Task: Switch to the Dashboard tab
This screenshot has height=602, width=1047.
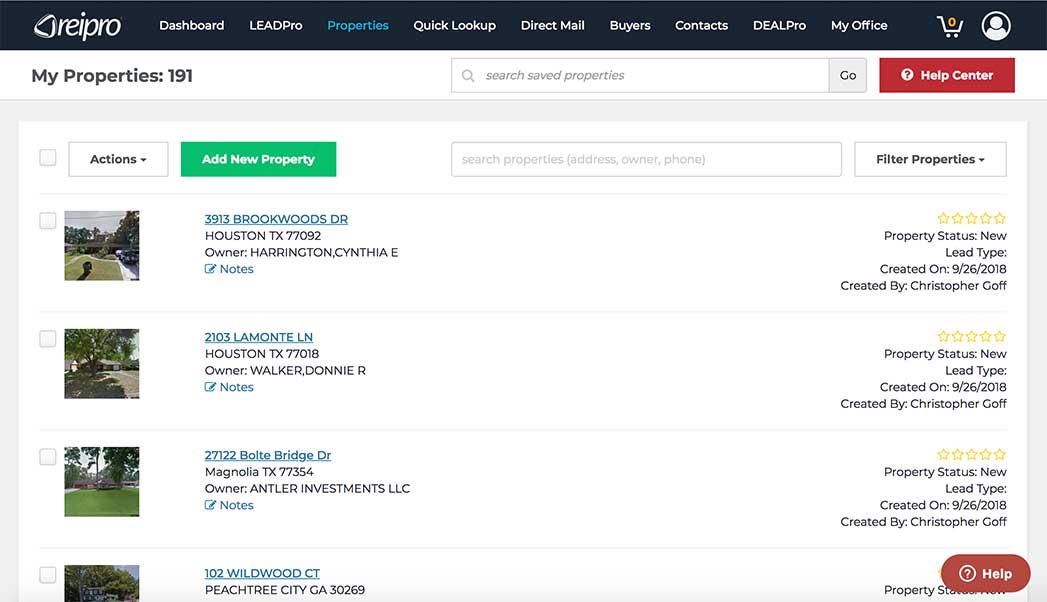Action: (x=191, y=25)
